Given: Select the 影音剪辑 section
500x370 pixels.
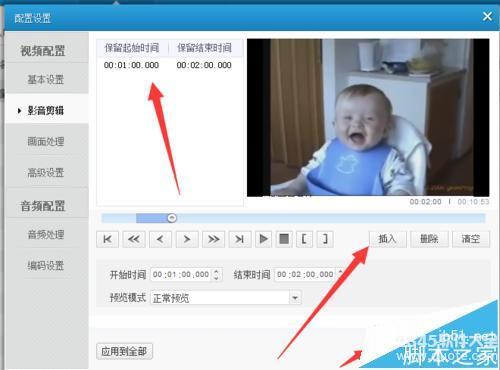Looking at the screenshot, I should click(46, 110).
